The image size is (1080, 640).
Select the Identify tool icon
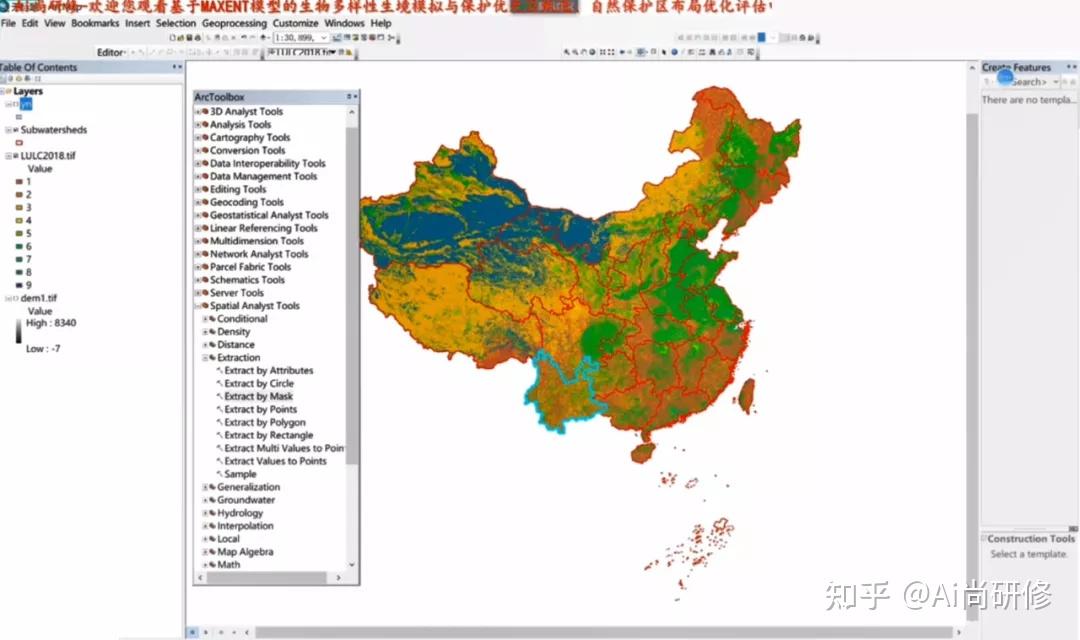click(x=674, y=52)
